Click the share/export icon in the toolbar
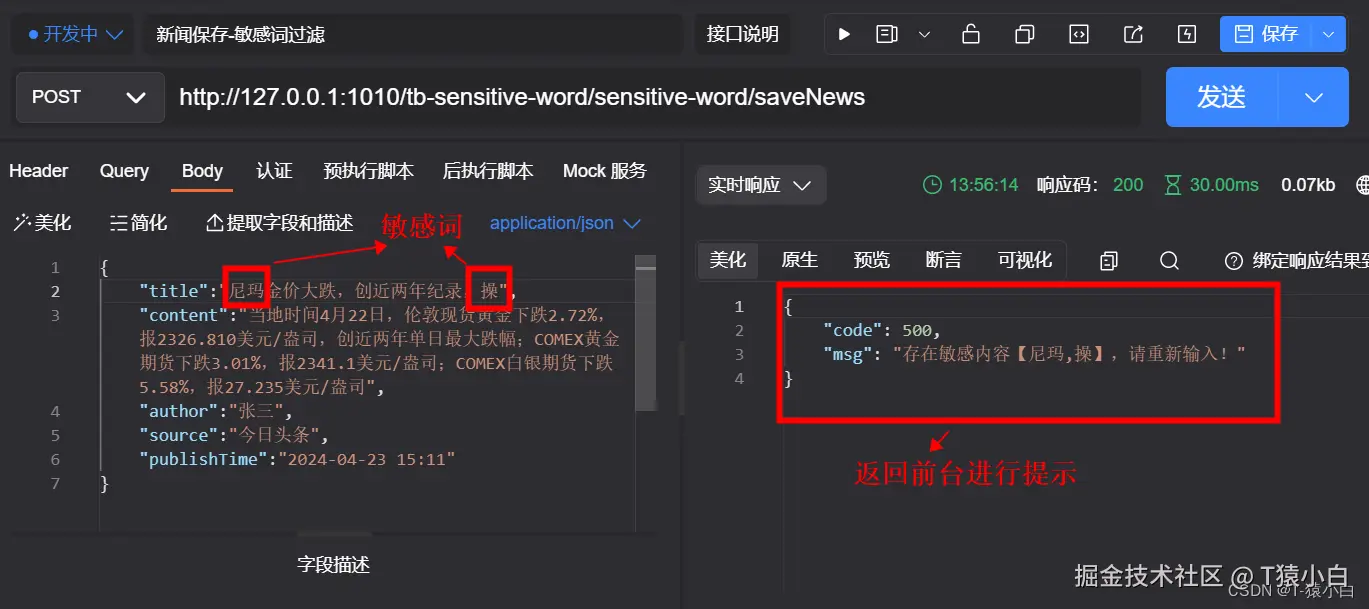The height and width of the screenshot is (609, 1369). 1132,33
